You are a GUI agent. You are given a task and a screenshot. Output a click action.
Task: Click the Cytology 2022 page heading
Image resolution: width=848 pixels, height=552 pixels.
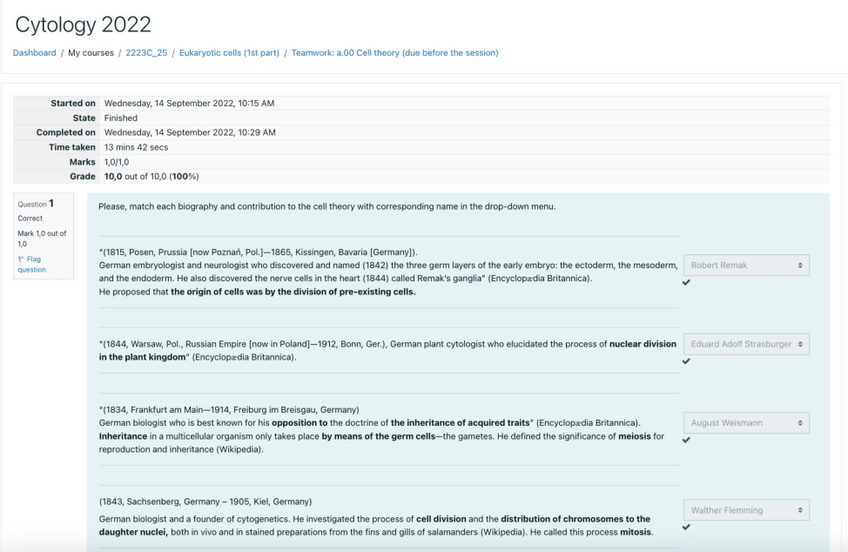point(83,24)
